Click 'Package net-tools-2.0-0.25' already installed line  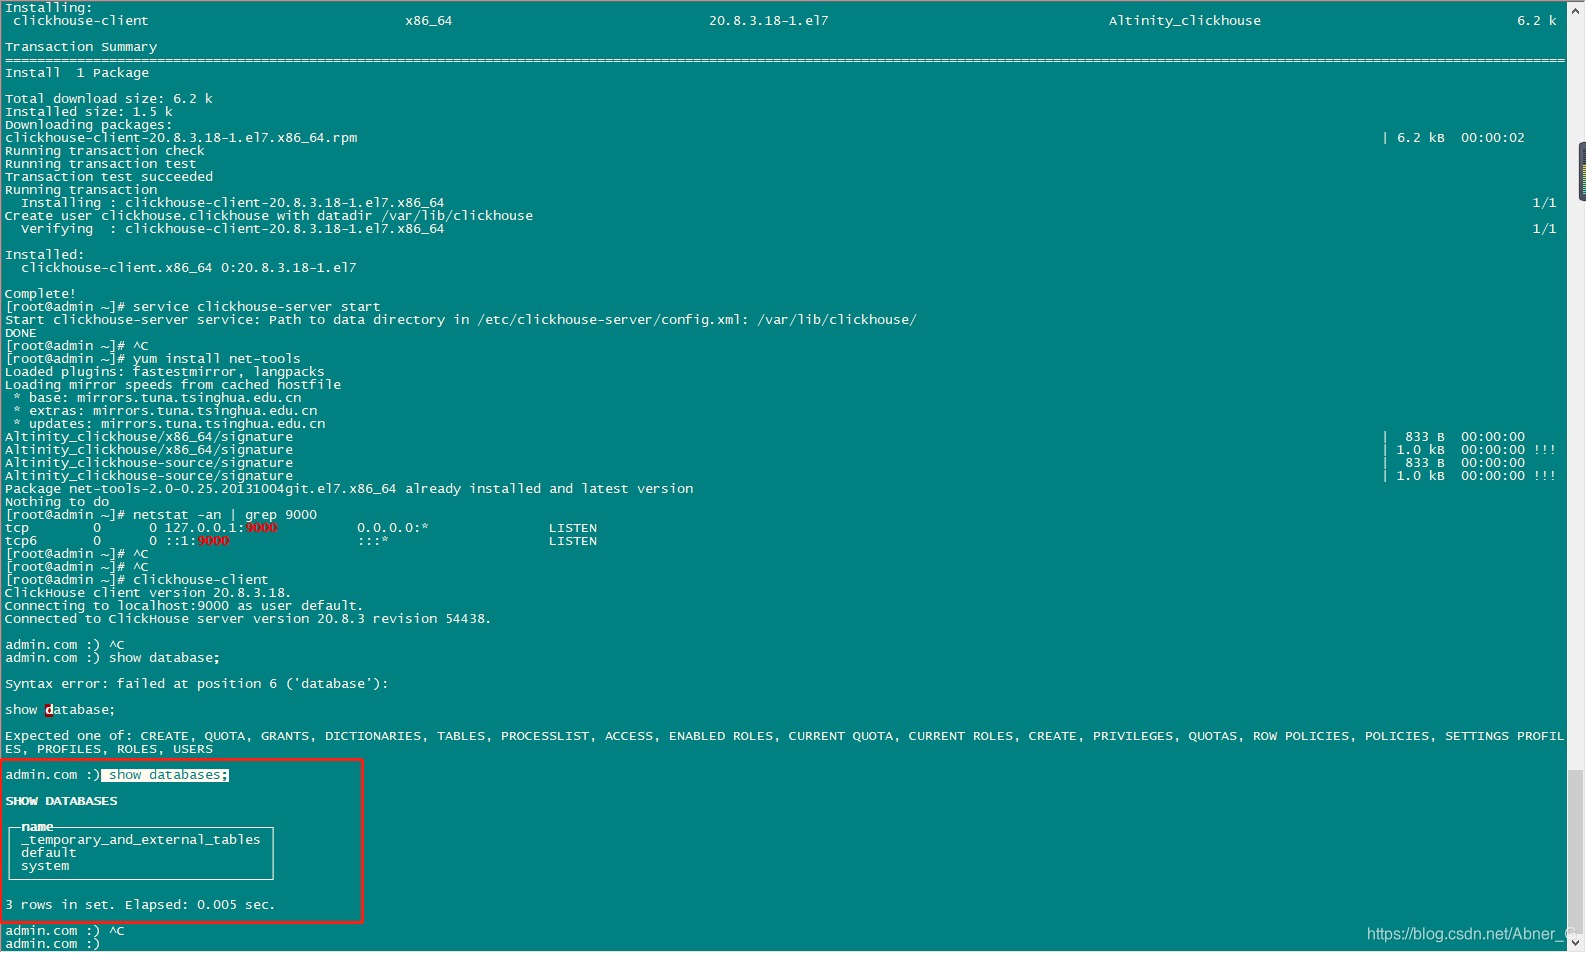[349, 489]
